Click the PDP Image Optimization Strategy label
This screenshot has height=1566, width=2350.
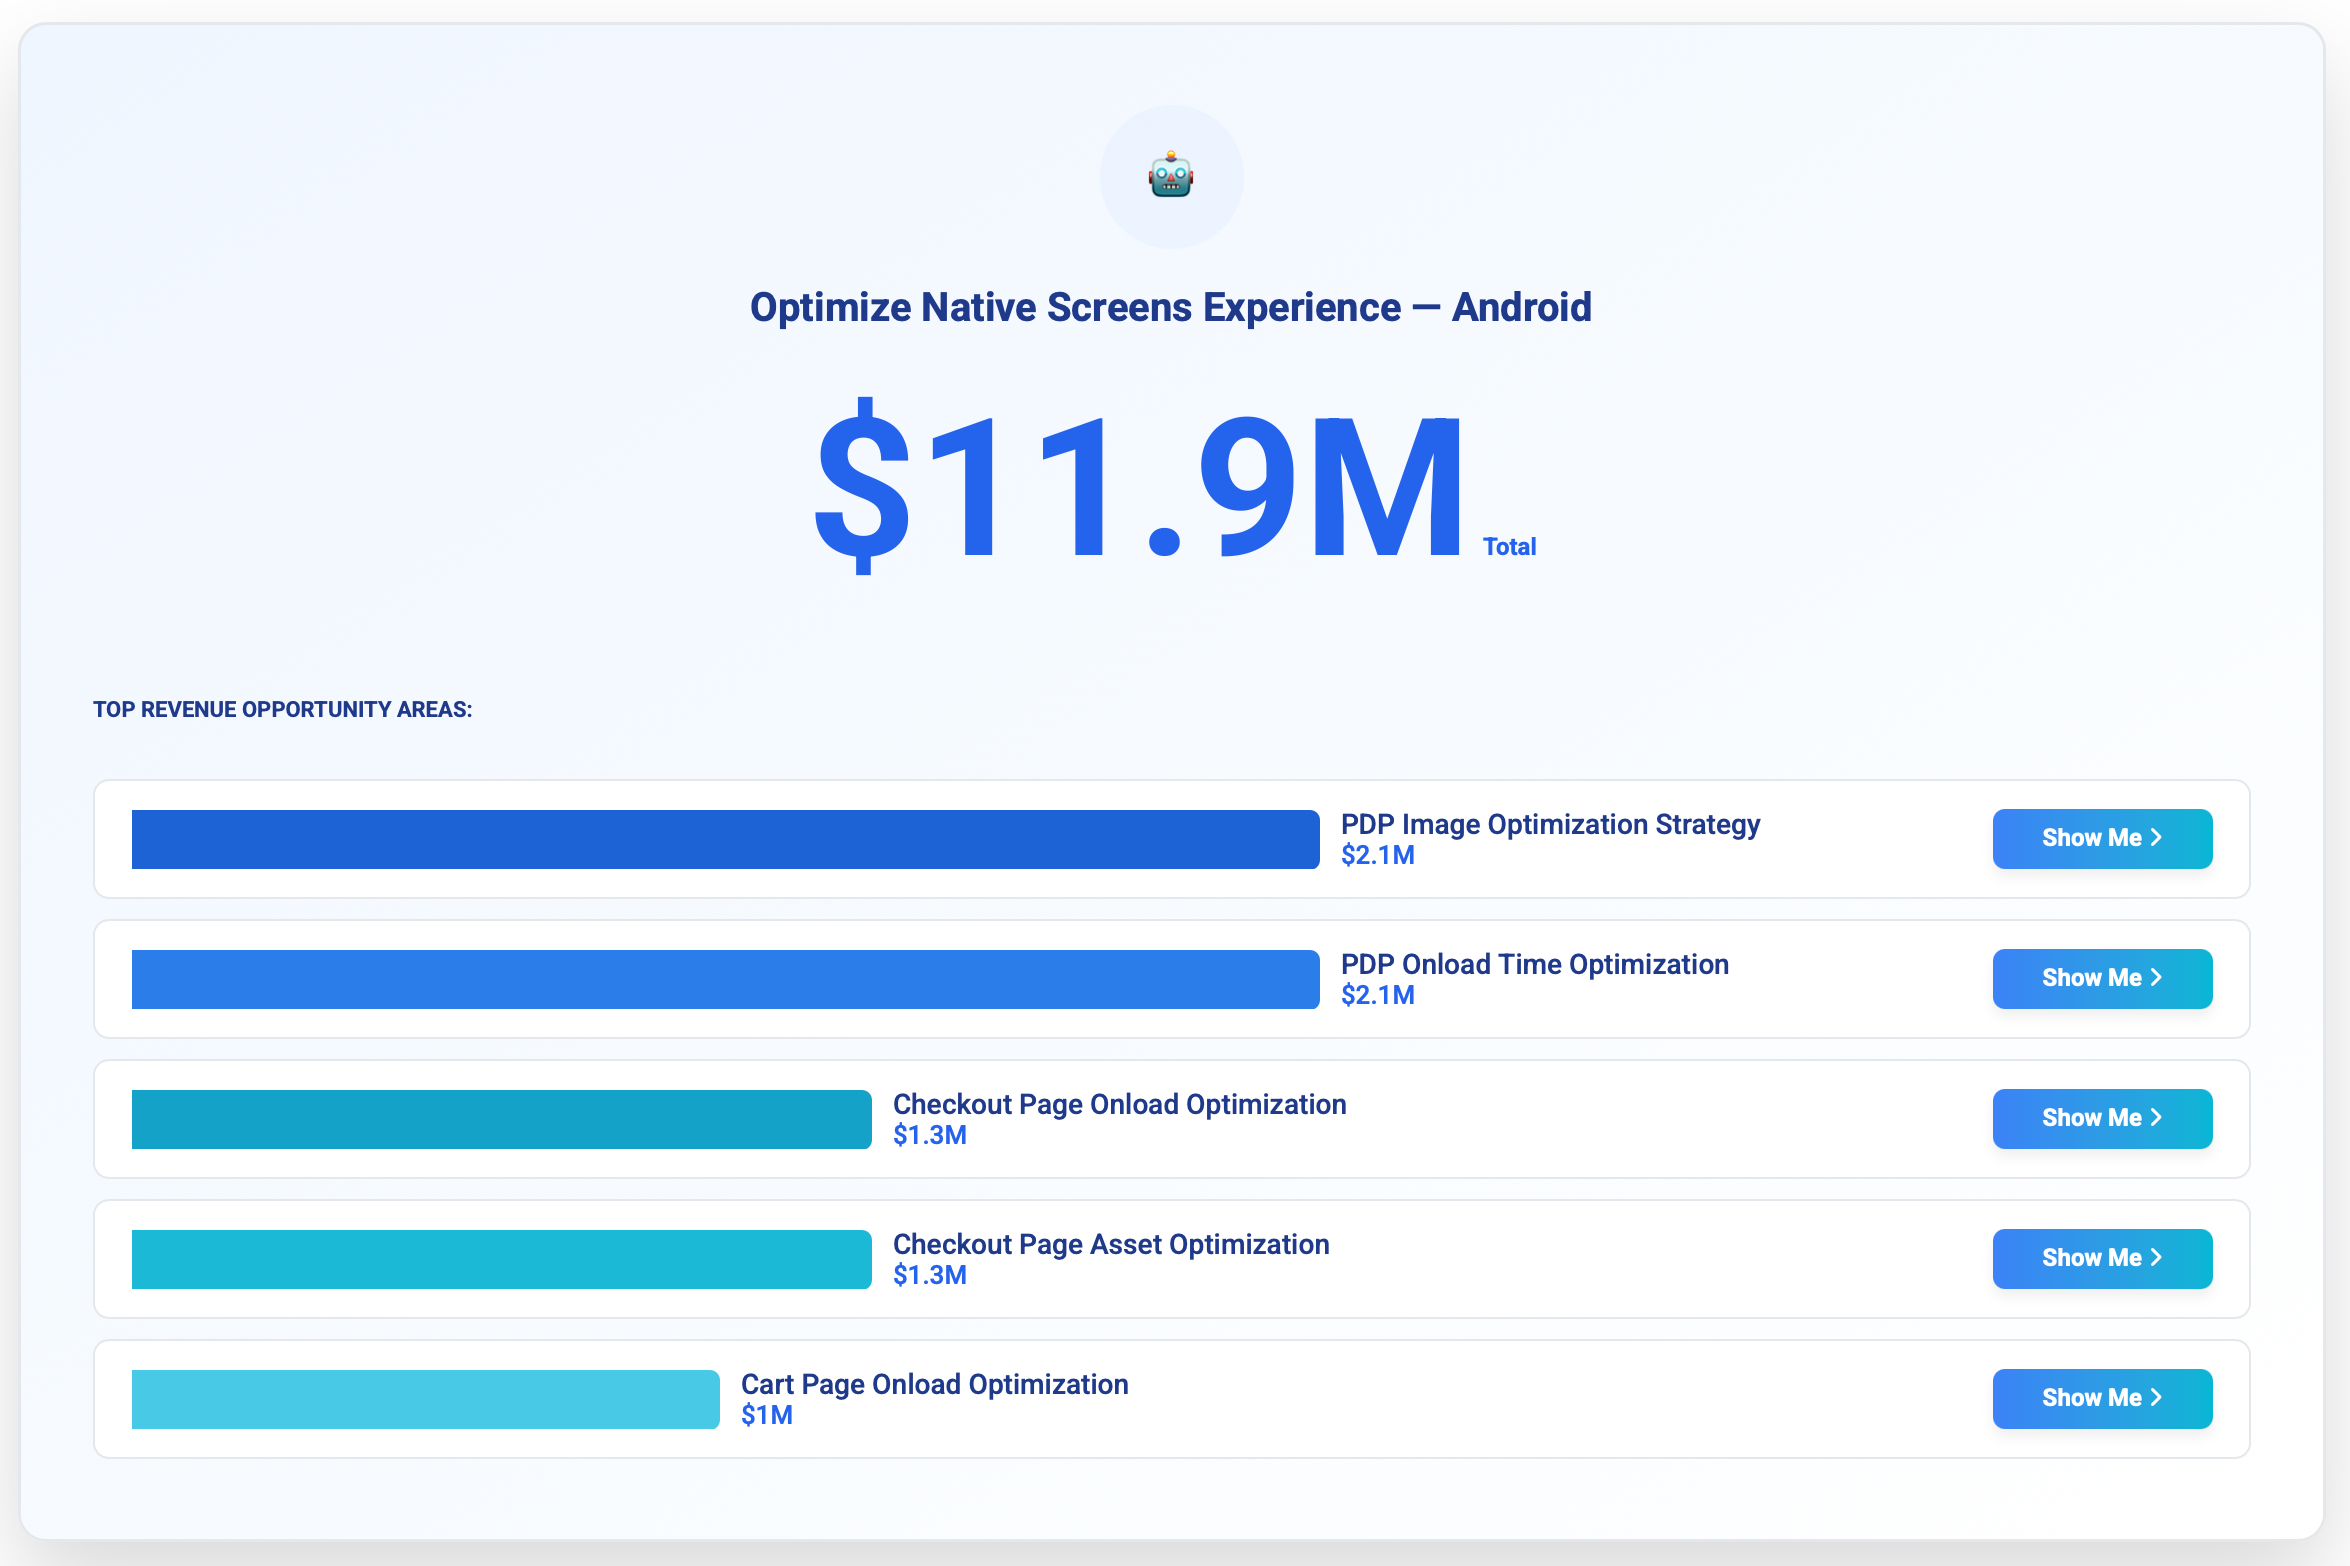point(1550,824)
